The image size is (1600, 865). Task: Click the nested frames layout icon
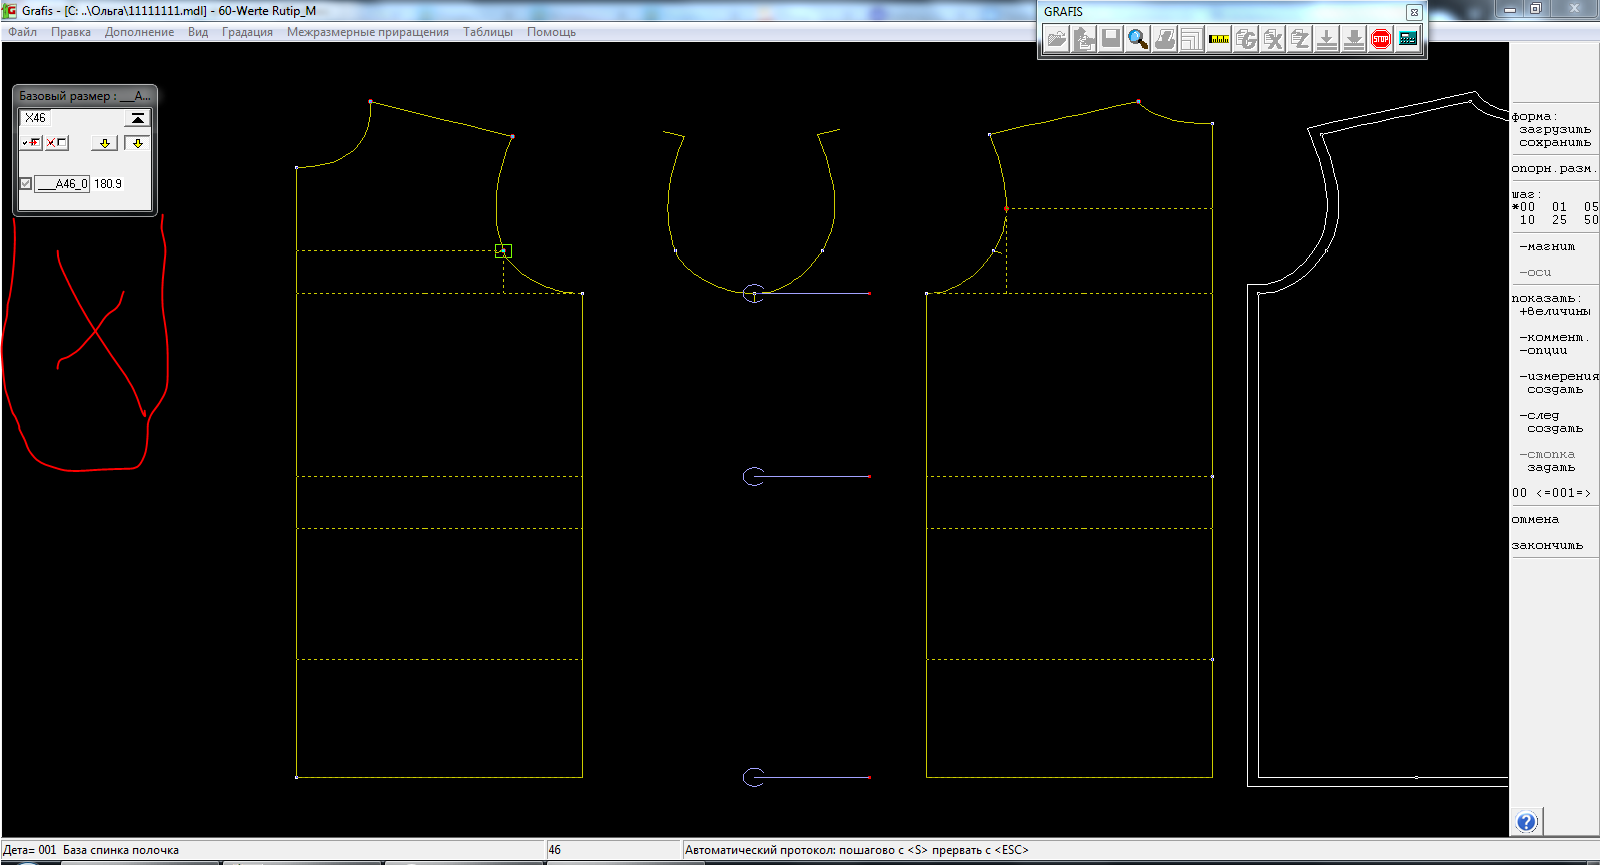tap(1192, 39)
